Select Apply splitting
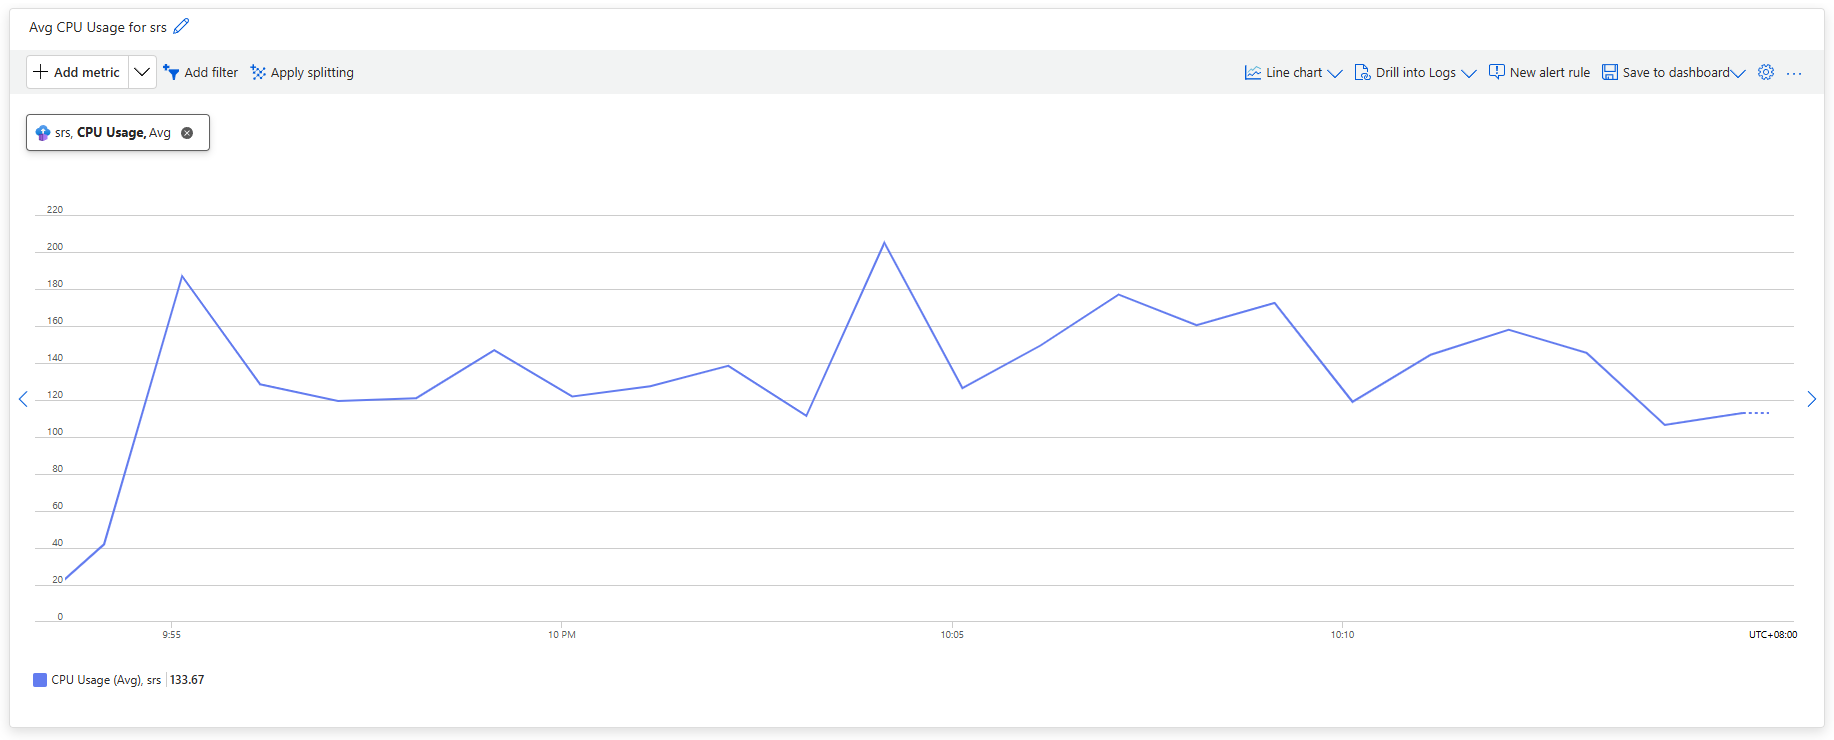The width and height of the screenshot is (1834, 740). click(x=302, y=72)
